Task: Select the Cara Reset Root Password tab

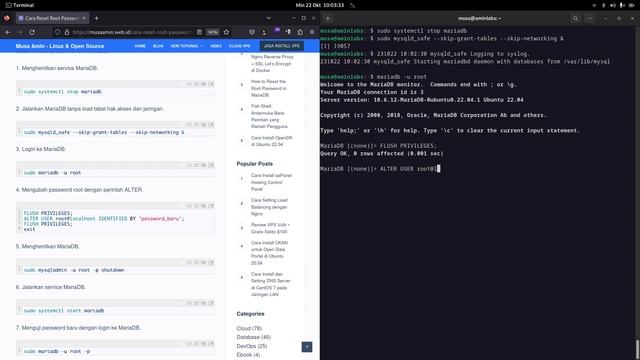Action: [52, 18]
